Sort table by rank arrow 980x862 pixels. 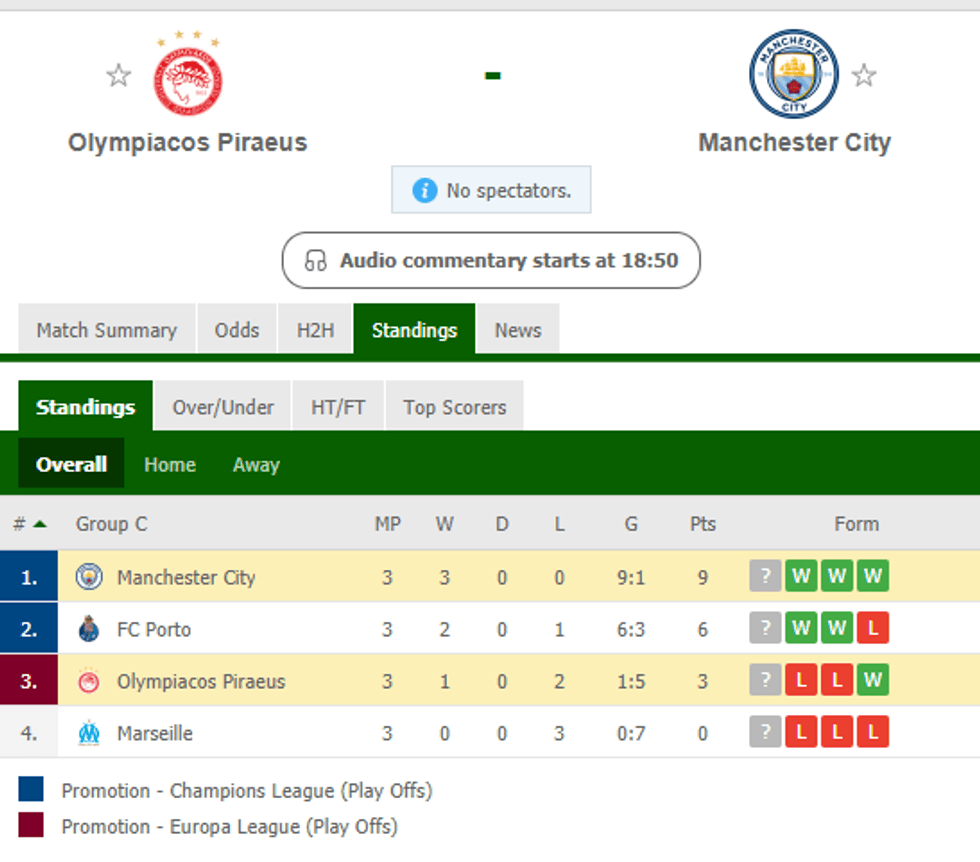coord(39,524)
